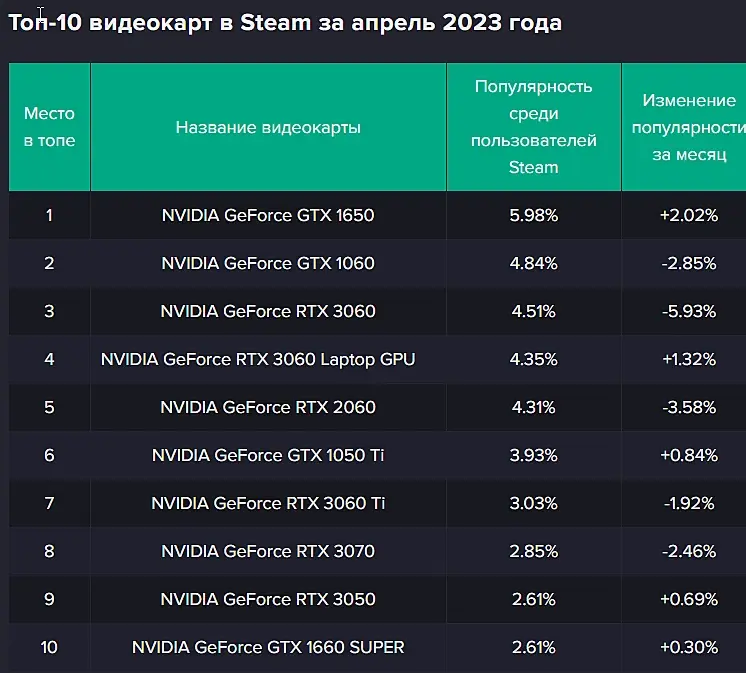The width and height of the screenshot is (746, 673).
Task: Select the "Популярность среди пользователей Steam" header
Action: pyautogui.click(x=533, y=127)
